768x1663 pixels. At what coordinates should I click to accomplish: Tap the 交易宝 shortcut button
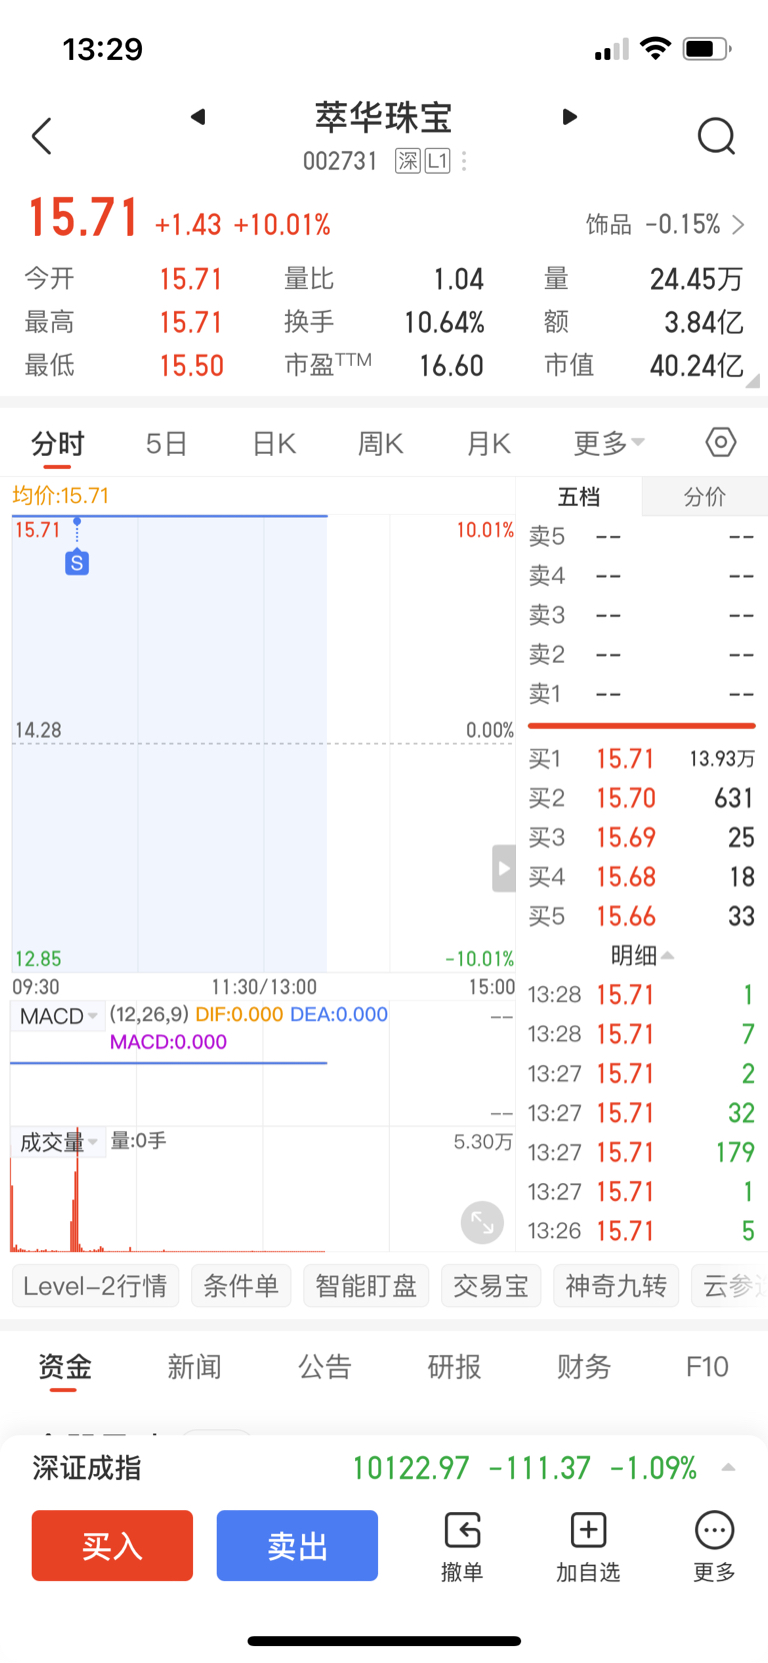[x=491, y=1286]
